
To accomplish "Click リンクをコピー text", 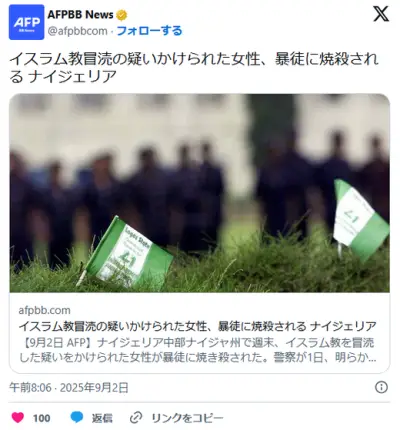I will (x=187, y=418).
